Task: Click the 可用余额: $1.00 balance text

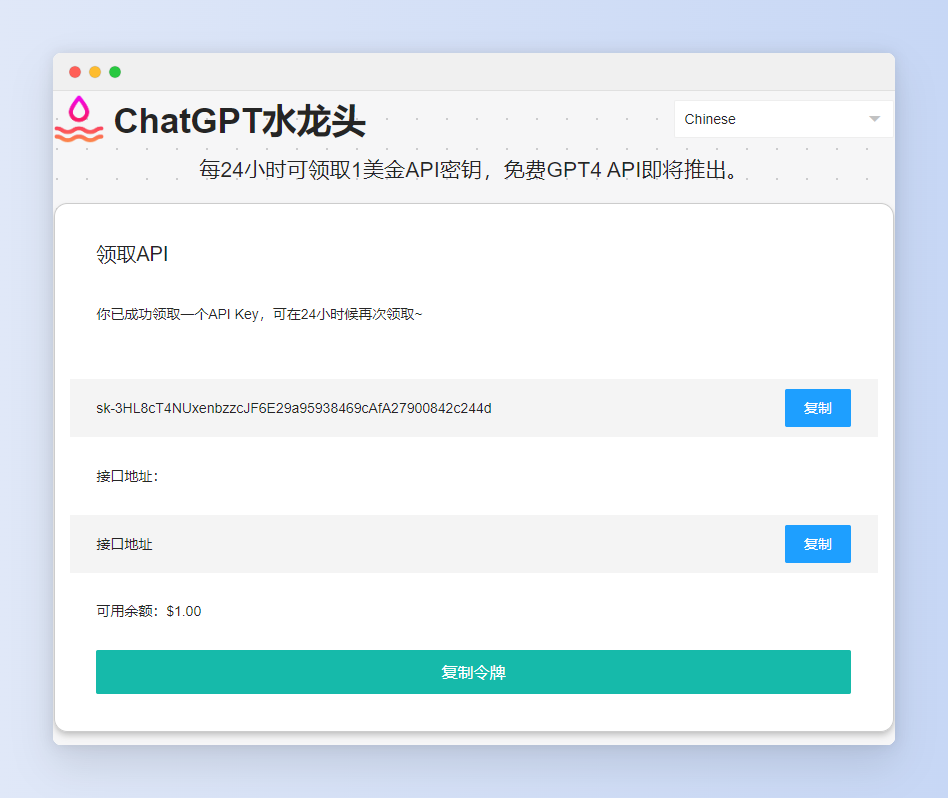Action: click(149, 611)
